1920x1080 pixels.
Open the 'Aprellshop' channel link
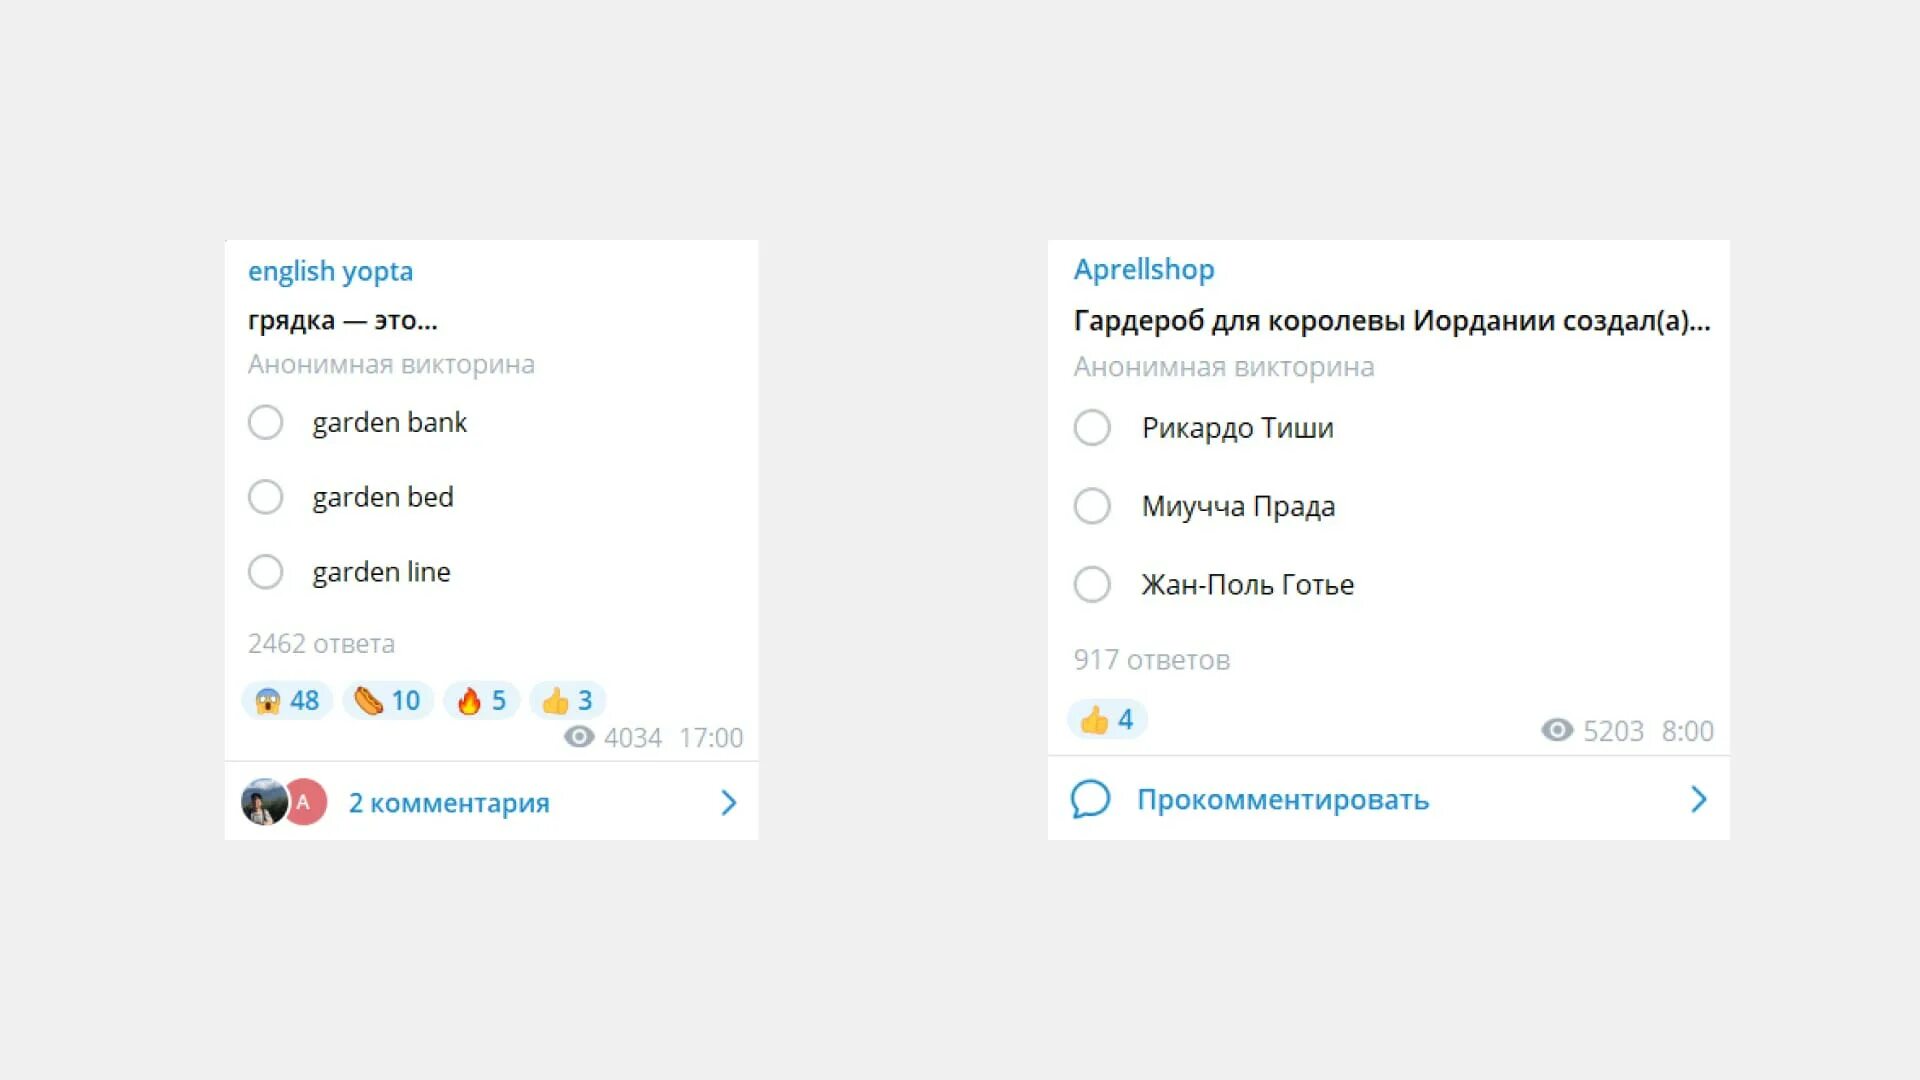click(1144, 269)
